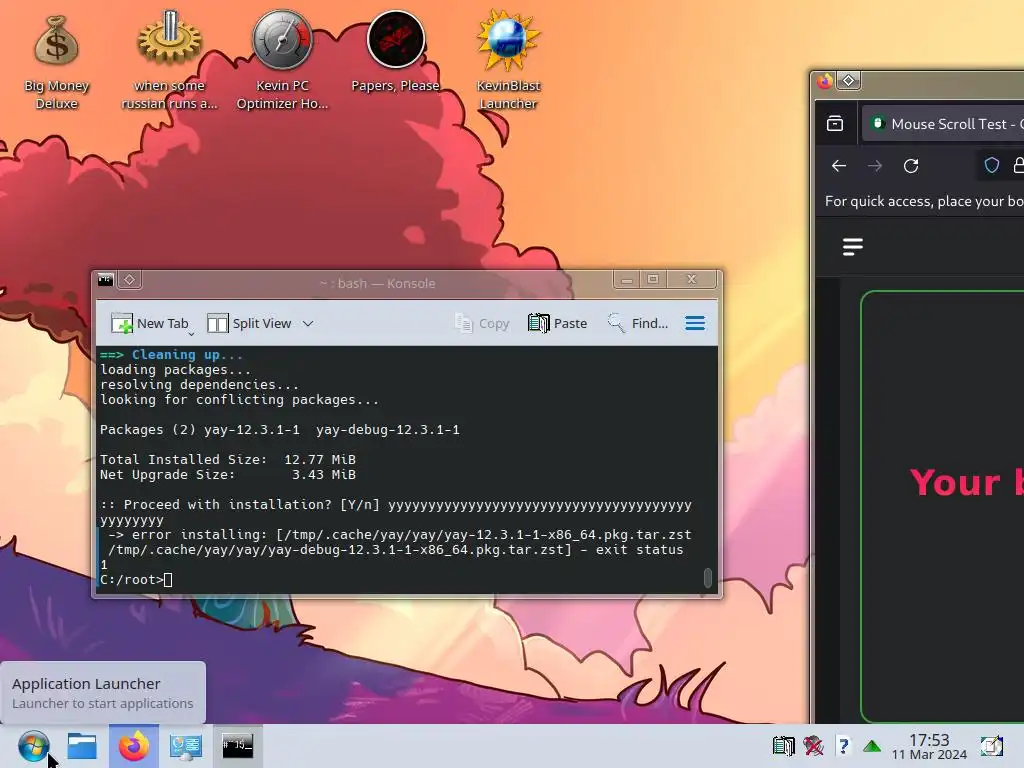This screenshot has width=1024, height=768.
Task: Open clipboard tray icon
Action: click(x=784, y=746)
